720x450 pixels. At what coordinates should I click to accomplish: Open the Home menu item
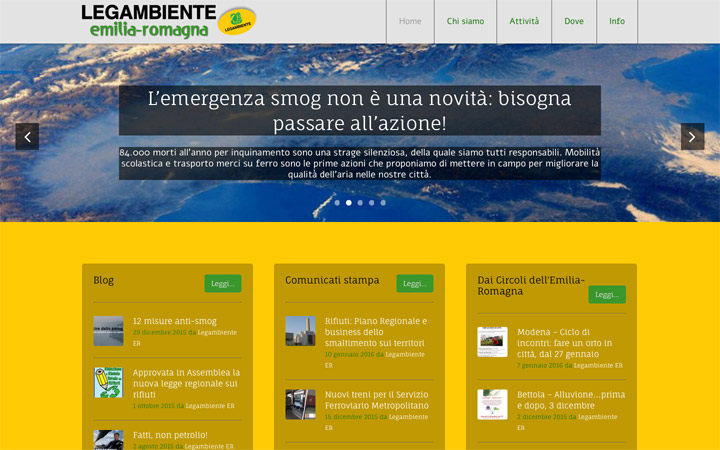coord(410,21)
